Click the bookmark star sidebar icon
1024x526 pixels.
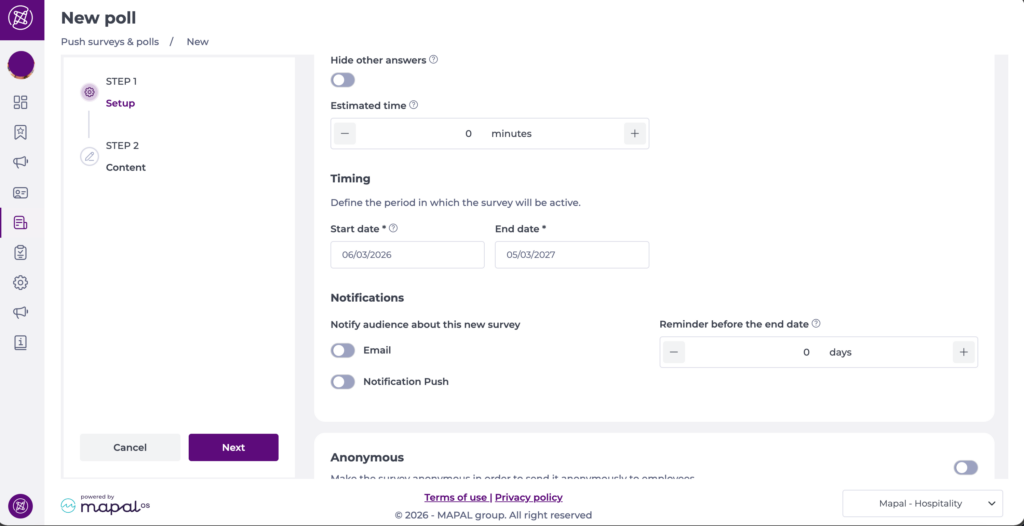coord(21,132)
